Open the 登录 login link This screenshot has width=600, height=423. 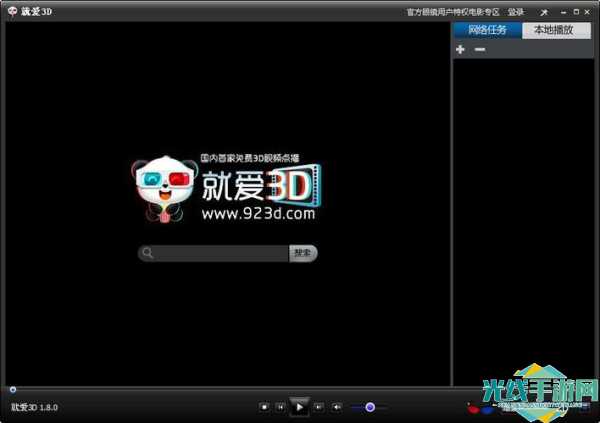515,12
